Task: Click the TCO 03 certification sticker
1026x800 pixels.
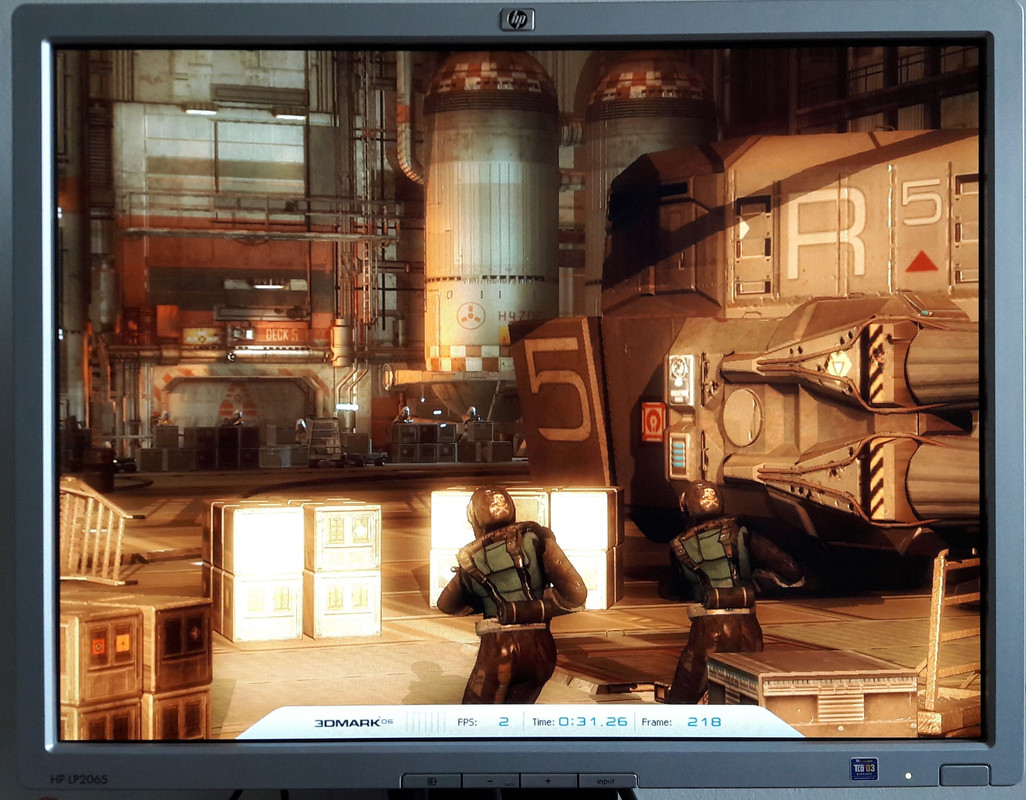Action: 864,769
